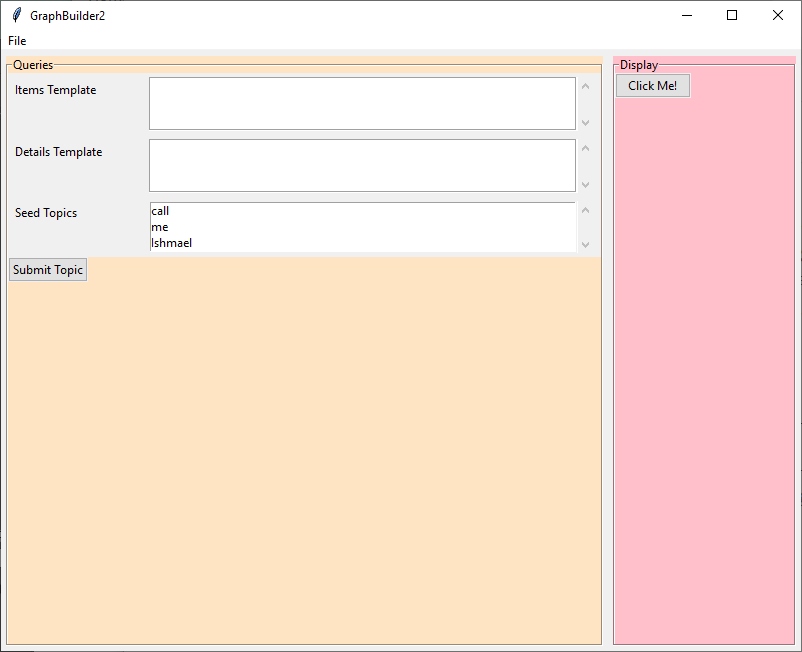This screenshot has width=802, height=652.
Task: Focus the Details Template text box
Action: tap(362, 165)
